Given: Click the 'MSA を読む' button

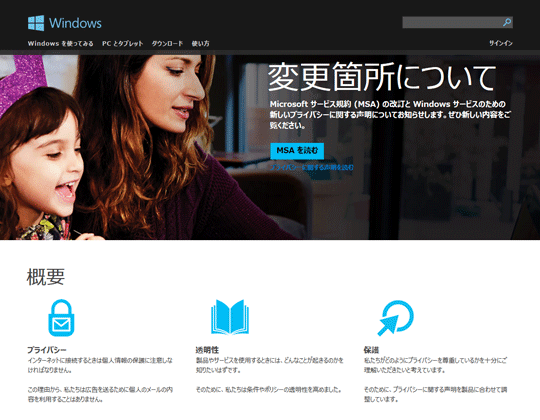Looking at the screenshot, I should (297, 151).
